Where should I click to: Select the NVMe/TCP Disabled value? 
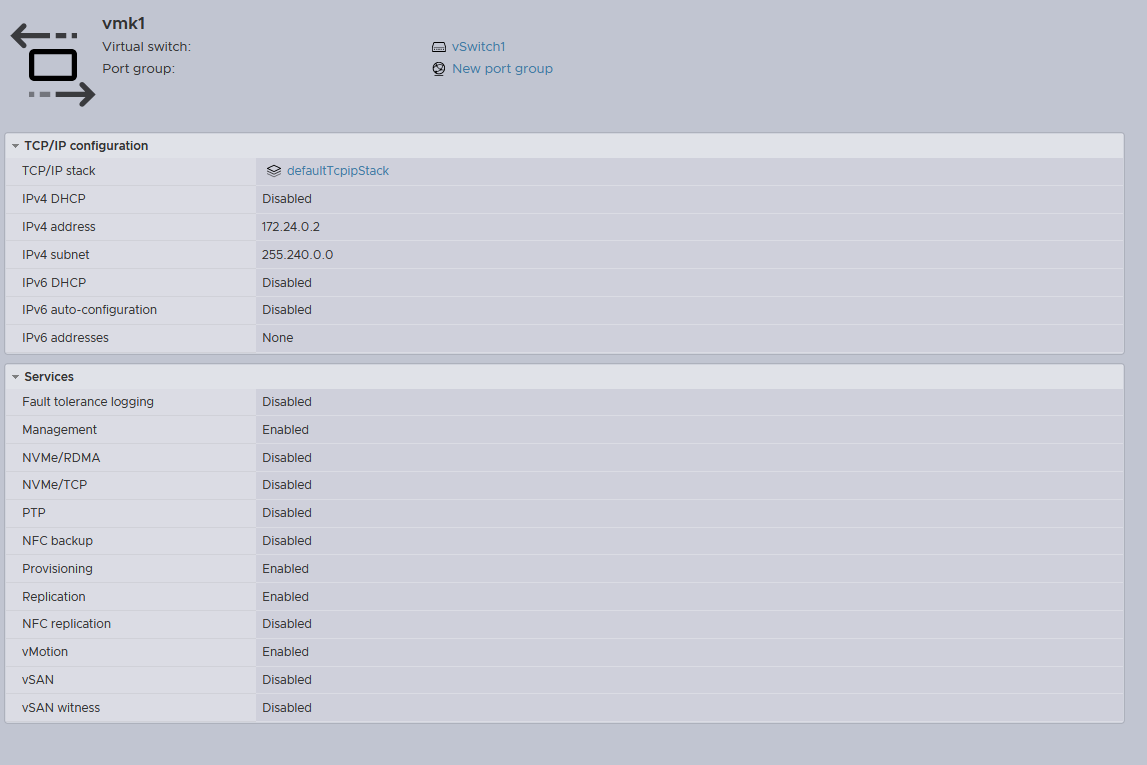click(x=287, y=485)
